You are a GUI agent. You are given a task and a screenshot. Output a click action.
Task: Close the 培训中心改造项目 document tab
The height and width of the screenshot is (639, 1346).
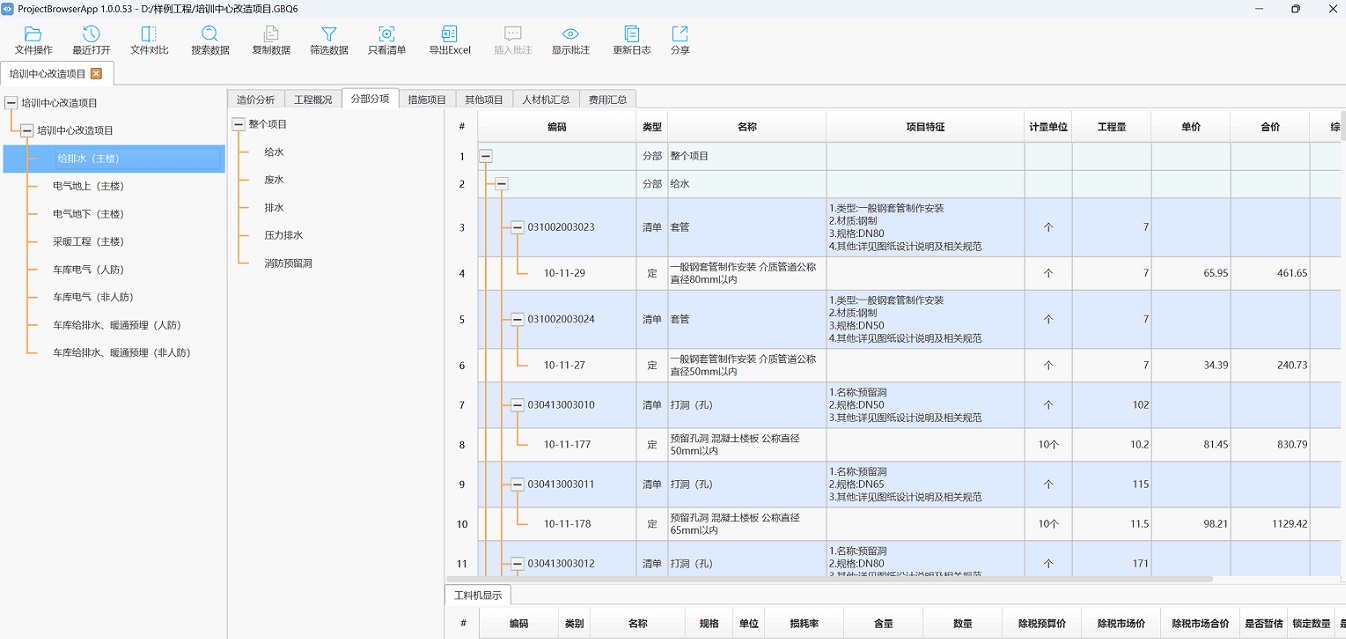click(x=96, y=73)
